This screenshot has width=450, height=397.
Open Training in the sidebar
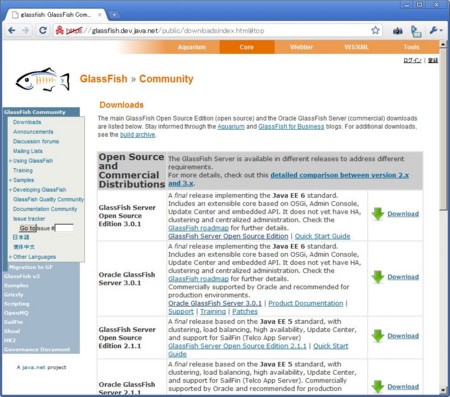click(23, 170)
